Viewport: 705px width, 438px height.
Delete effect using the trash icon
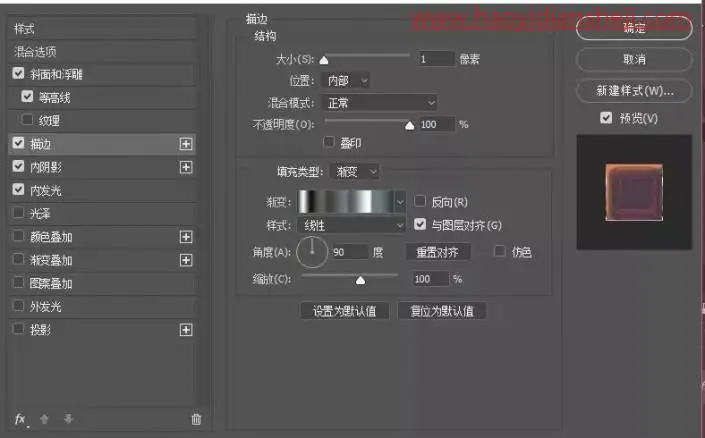coord(196,419)
